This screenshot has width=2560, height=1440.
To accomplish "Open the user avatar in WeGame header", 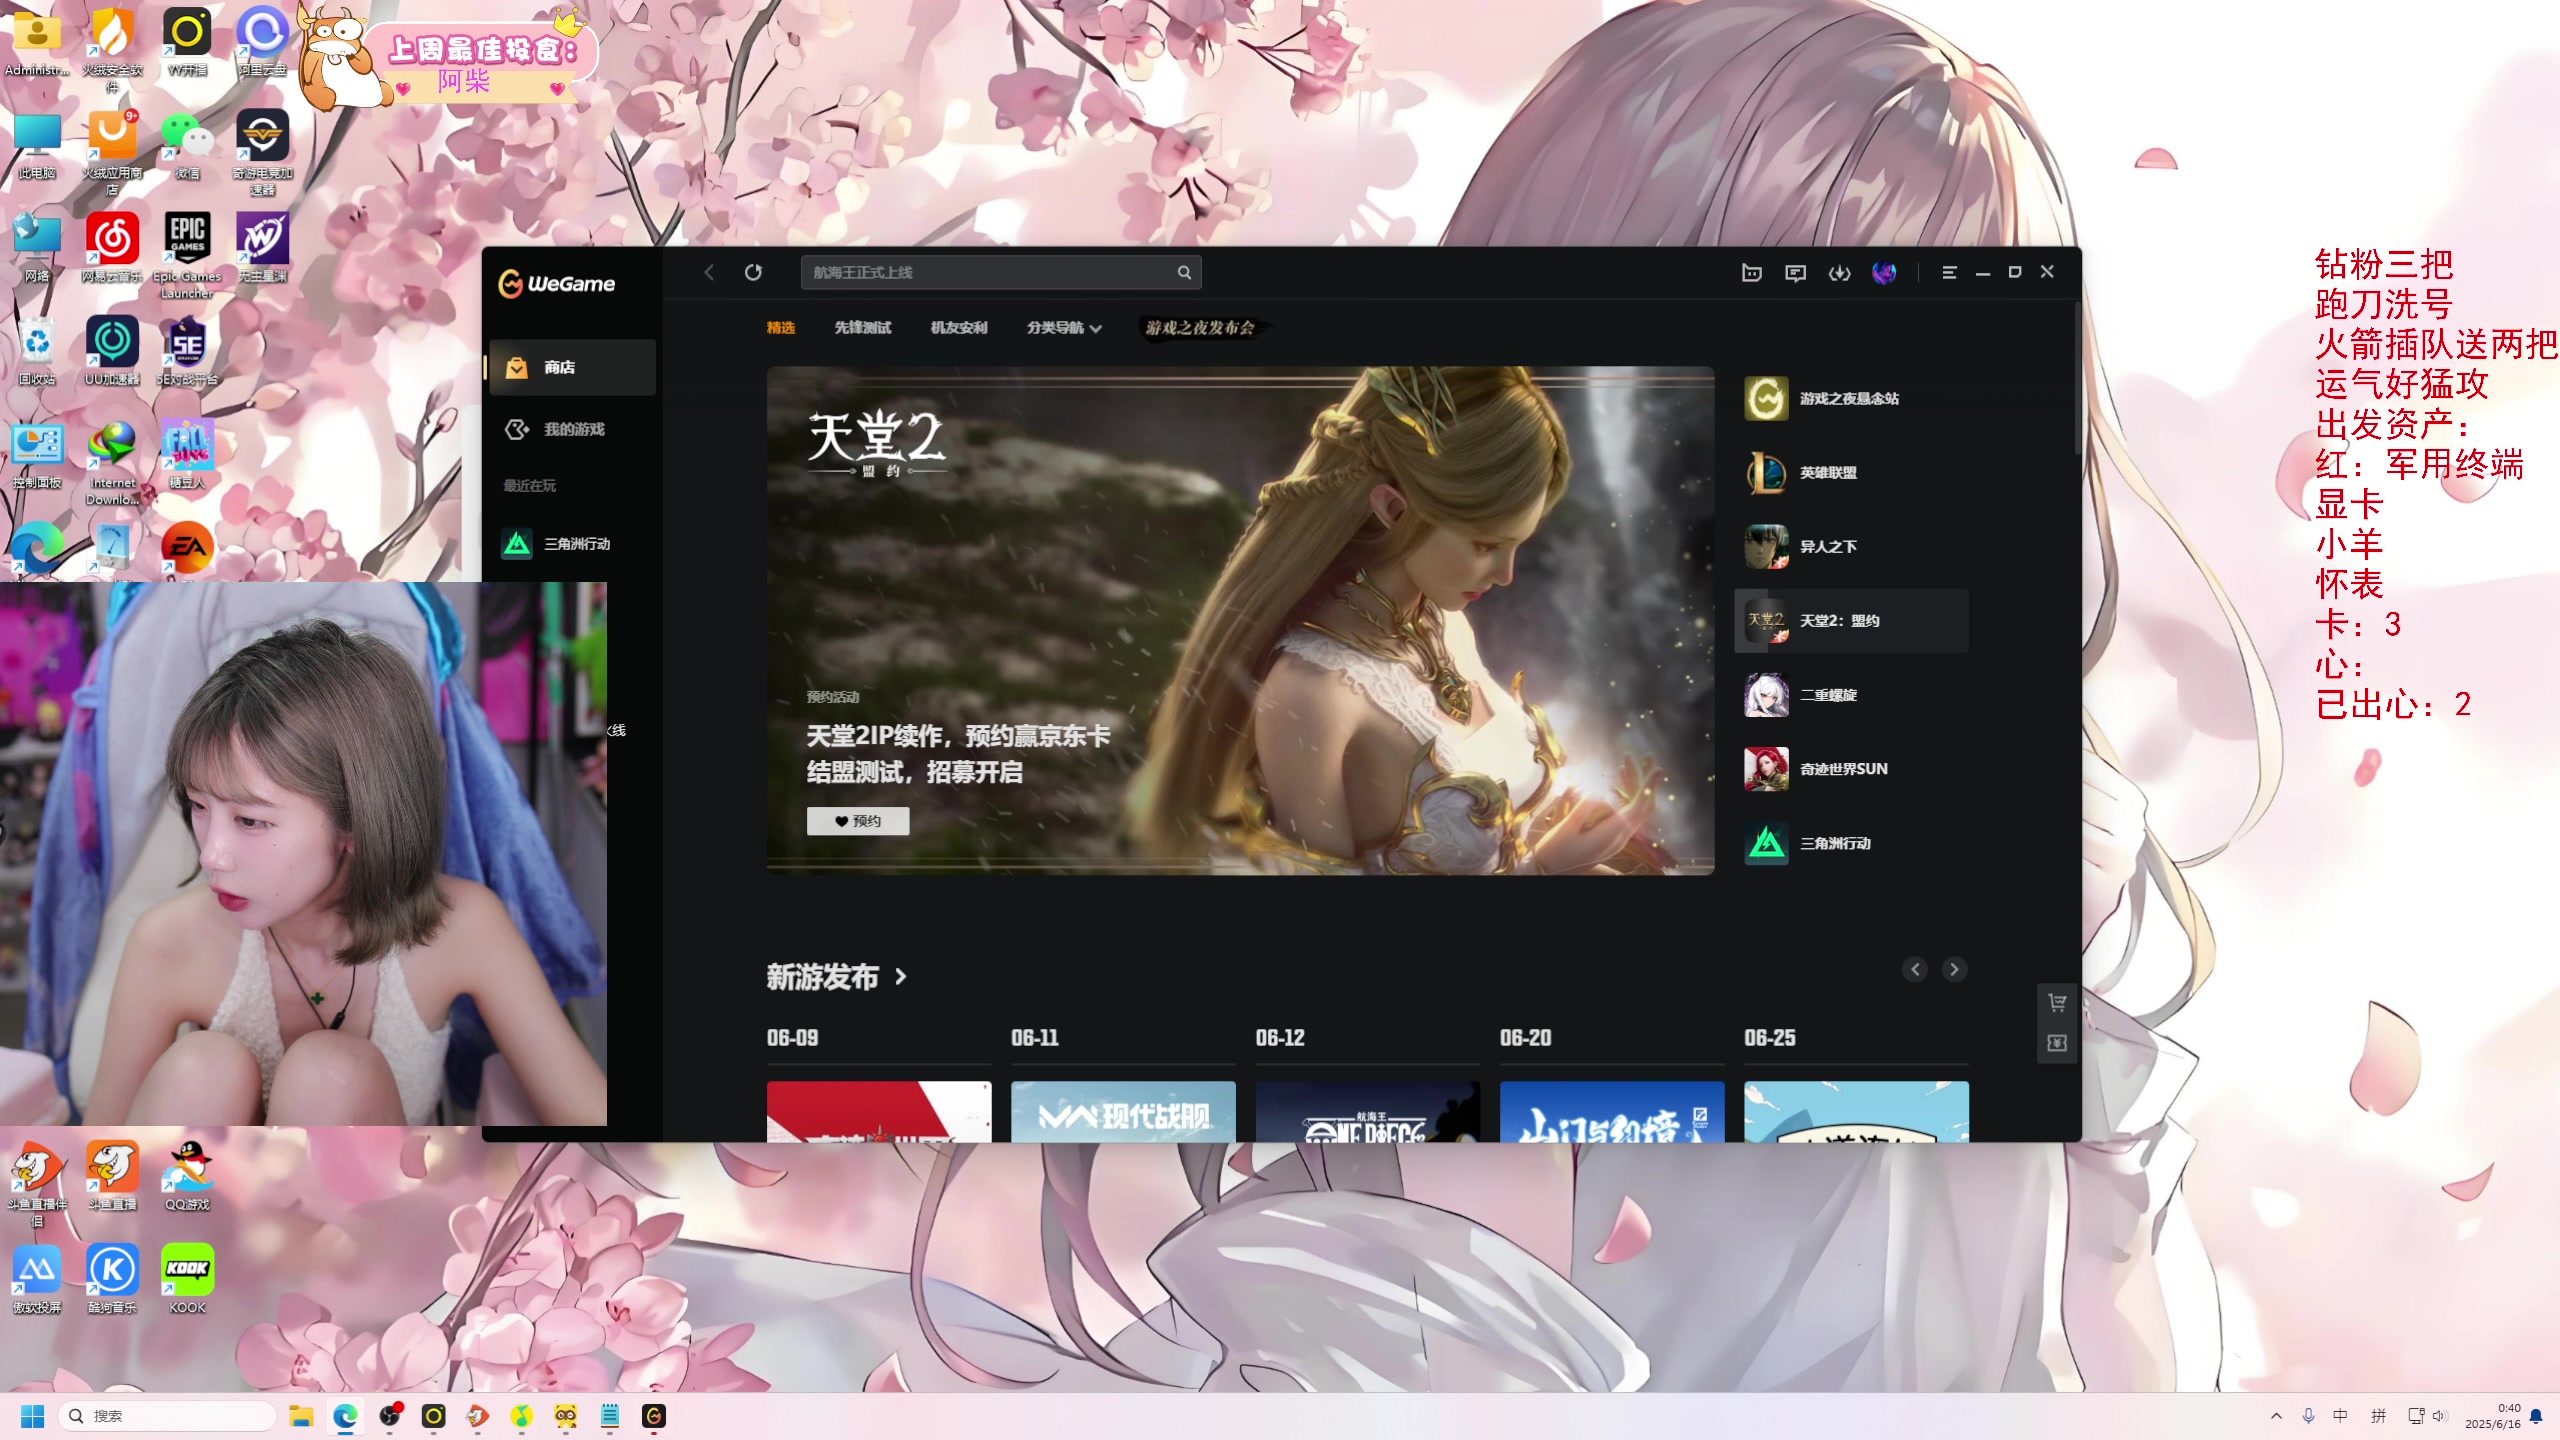I will coord(1884,273).
